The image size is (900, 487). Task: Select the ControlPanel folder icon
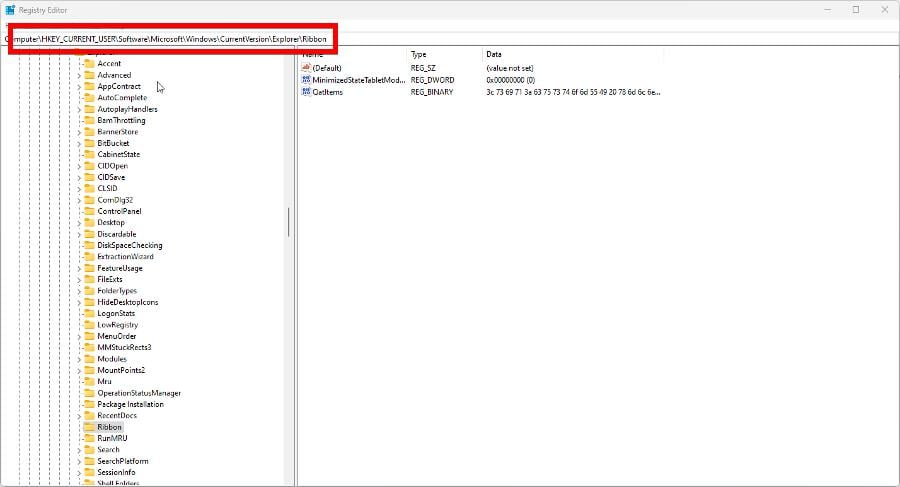click(89, 211)
